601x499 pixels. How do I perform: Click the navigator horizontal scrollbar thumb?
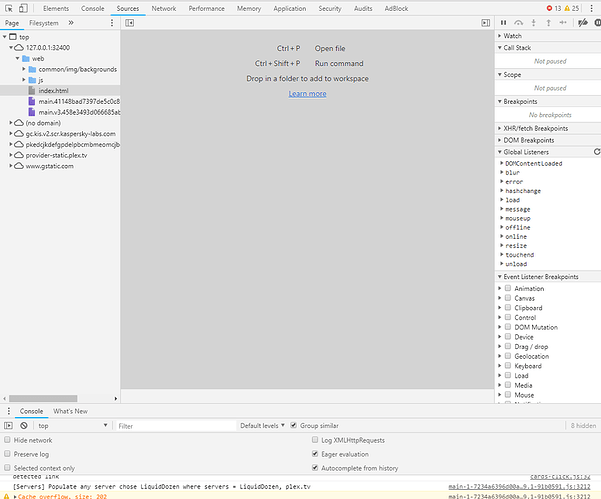point(43,399)
